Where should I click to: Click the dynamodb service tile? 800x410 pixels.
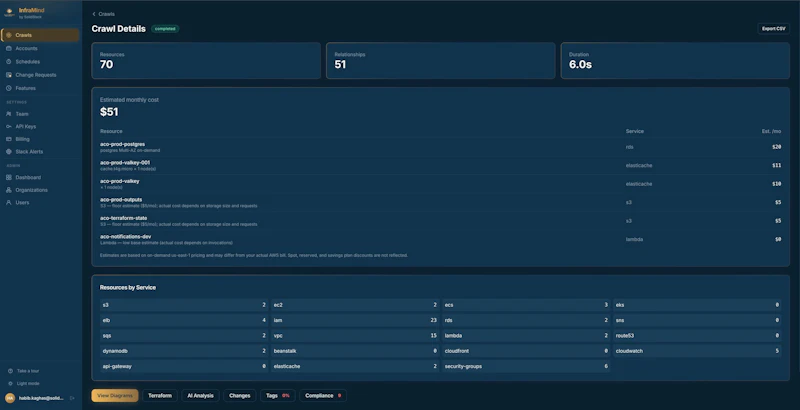point(184,351)
